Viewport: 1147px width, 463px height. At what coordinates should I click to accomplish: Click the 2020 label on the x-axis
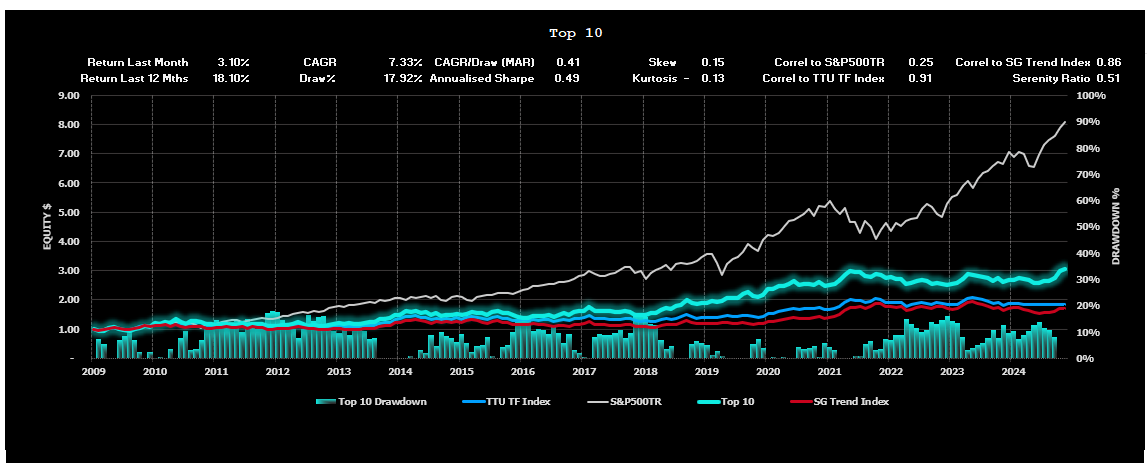point(768,372)
